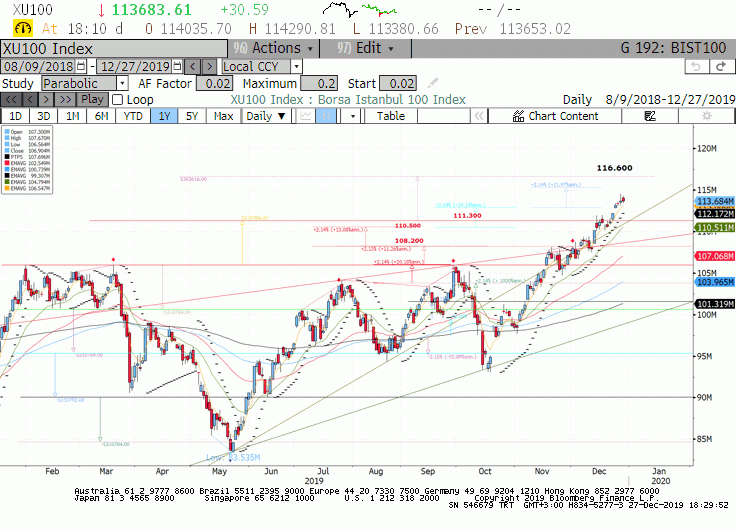
Task: Click the redo arrow icon
Action: coord(721,67)
